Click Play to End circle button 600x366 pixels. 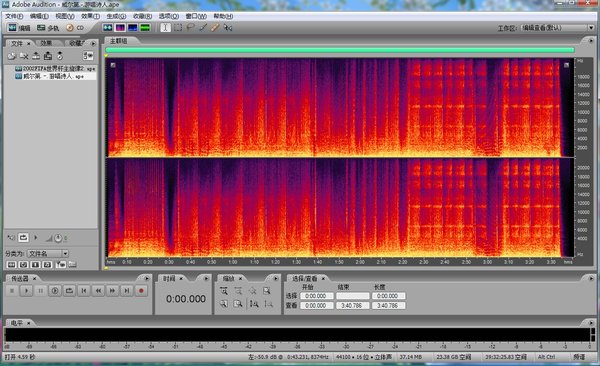[55, 291]
